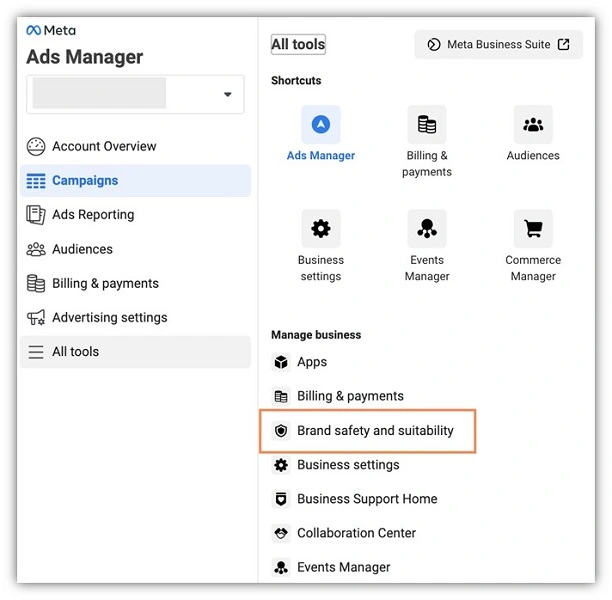Click Events Manager icon in Manage business
This screenshot has width=612, height=600.
click(281, 567)
